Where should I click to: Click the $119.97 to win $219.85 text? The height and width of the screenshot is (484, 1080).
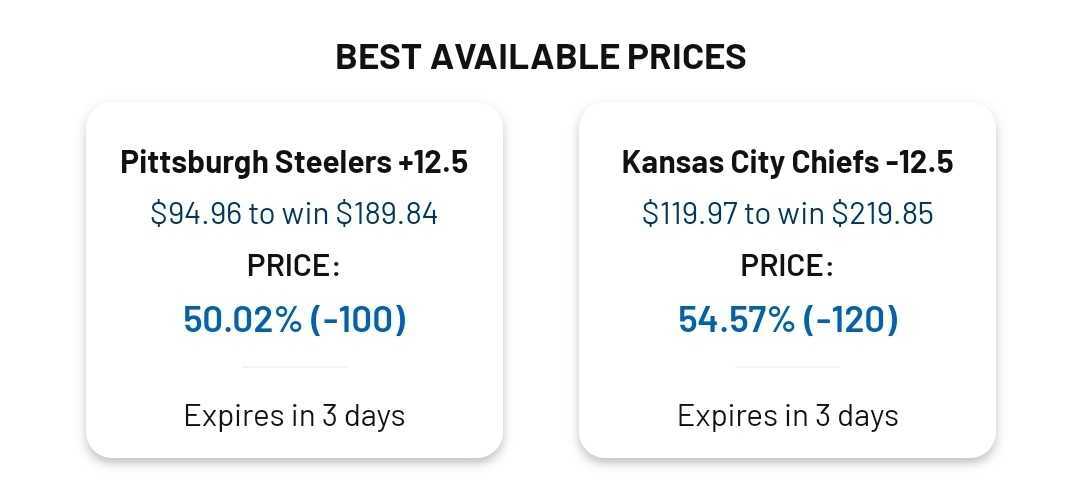(787, 214)
